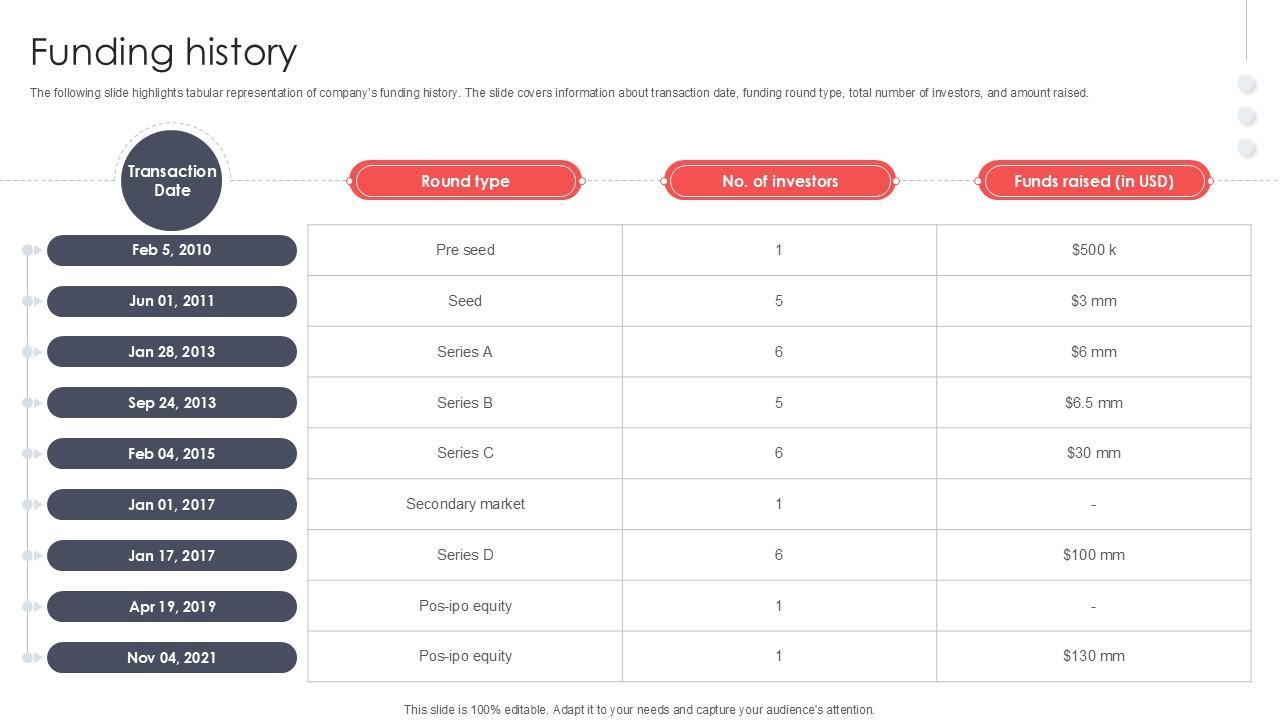Image resolution: width=1280 pixels, height=720 pixels.
Task: Pick the Jan 17, 2017 date pill
Action: (x=172, y=556)
